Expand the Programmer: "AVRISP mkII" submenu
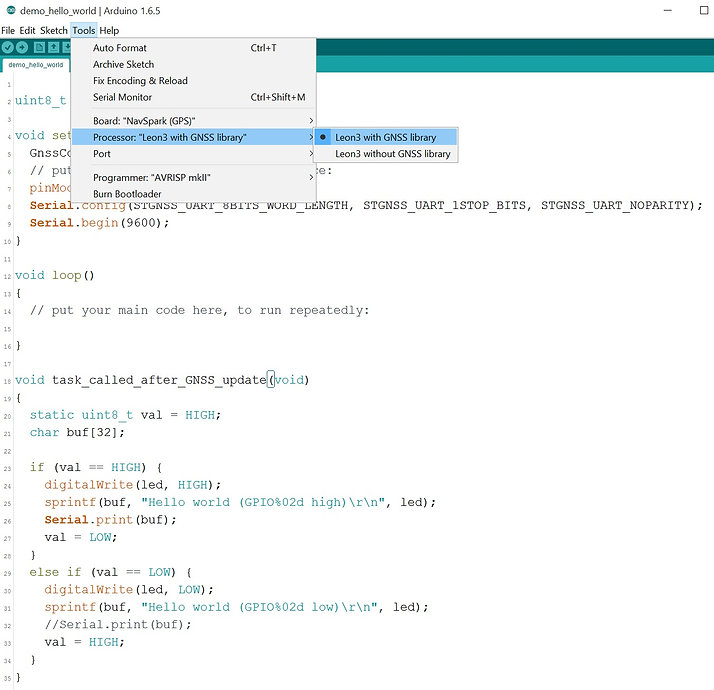 coord(194,178)
